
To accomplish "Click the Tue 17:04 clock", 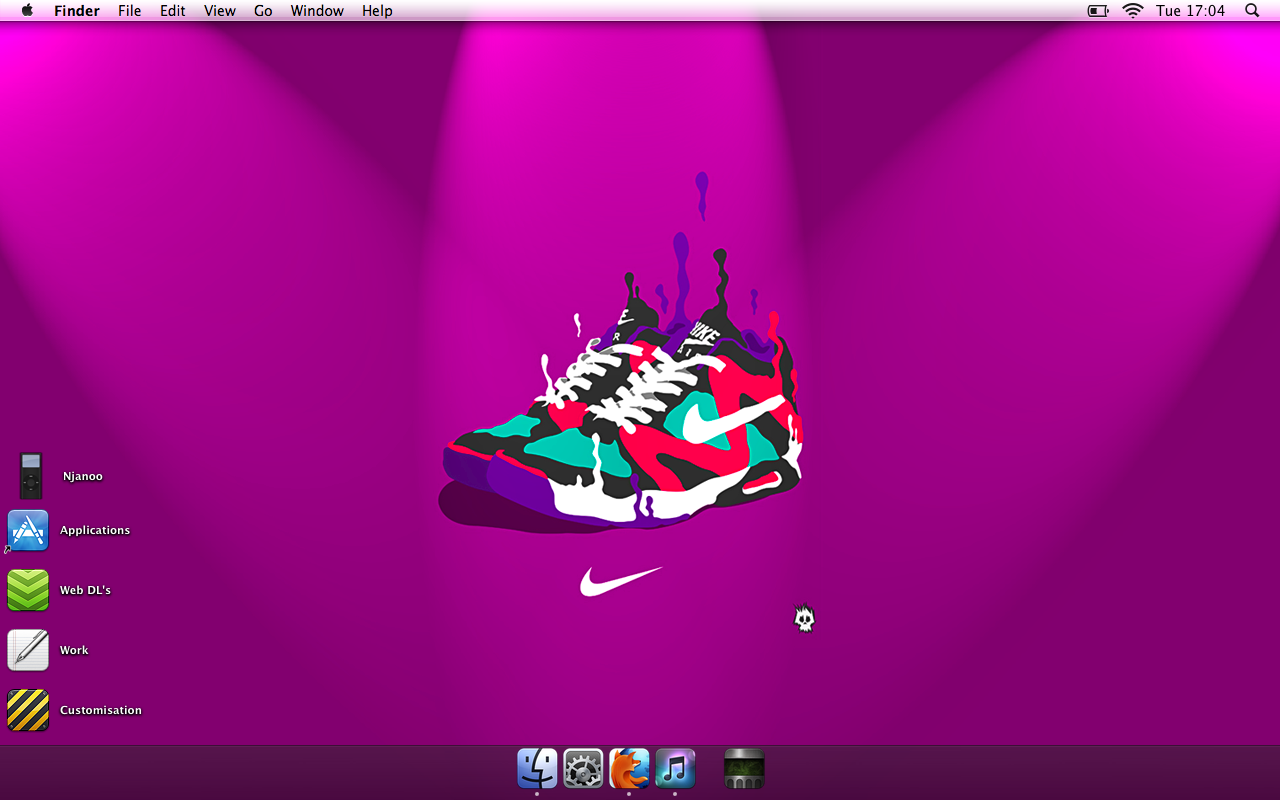I will pos(1190,11).
